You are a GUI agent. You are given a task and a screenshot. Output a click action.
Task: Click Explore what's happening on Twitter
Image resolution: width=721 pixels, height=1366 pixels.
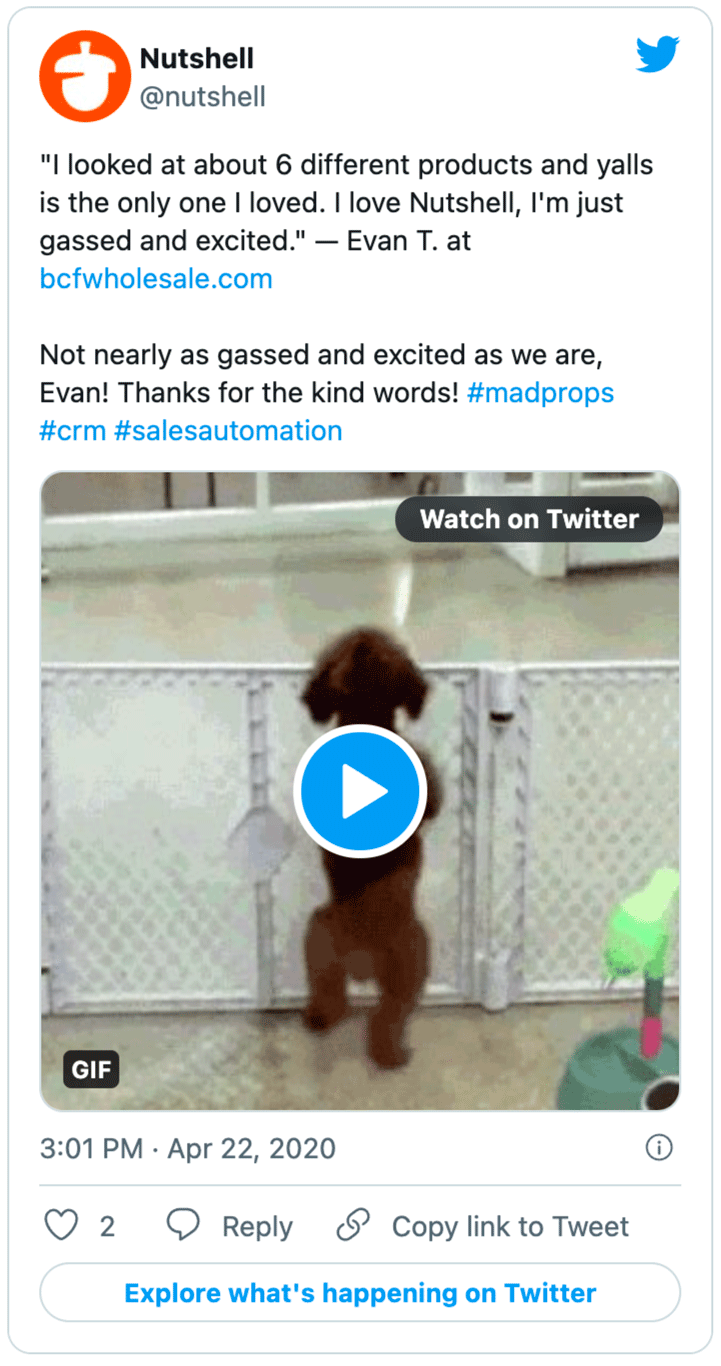click(x=360, y=1293)
